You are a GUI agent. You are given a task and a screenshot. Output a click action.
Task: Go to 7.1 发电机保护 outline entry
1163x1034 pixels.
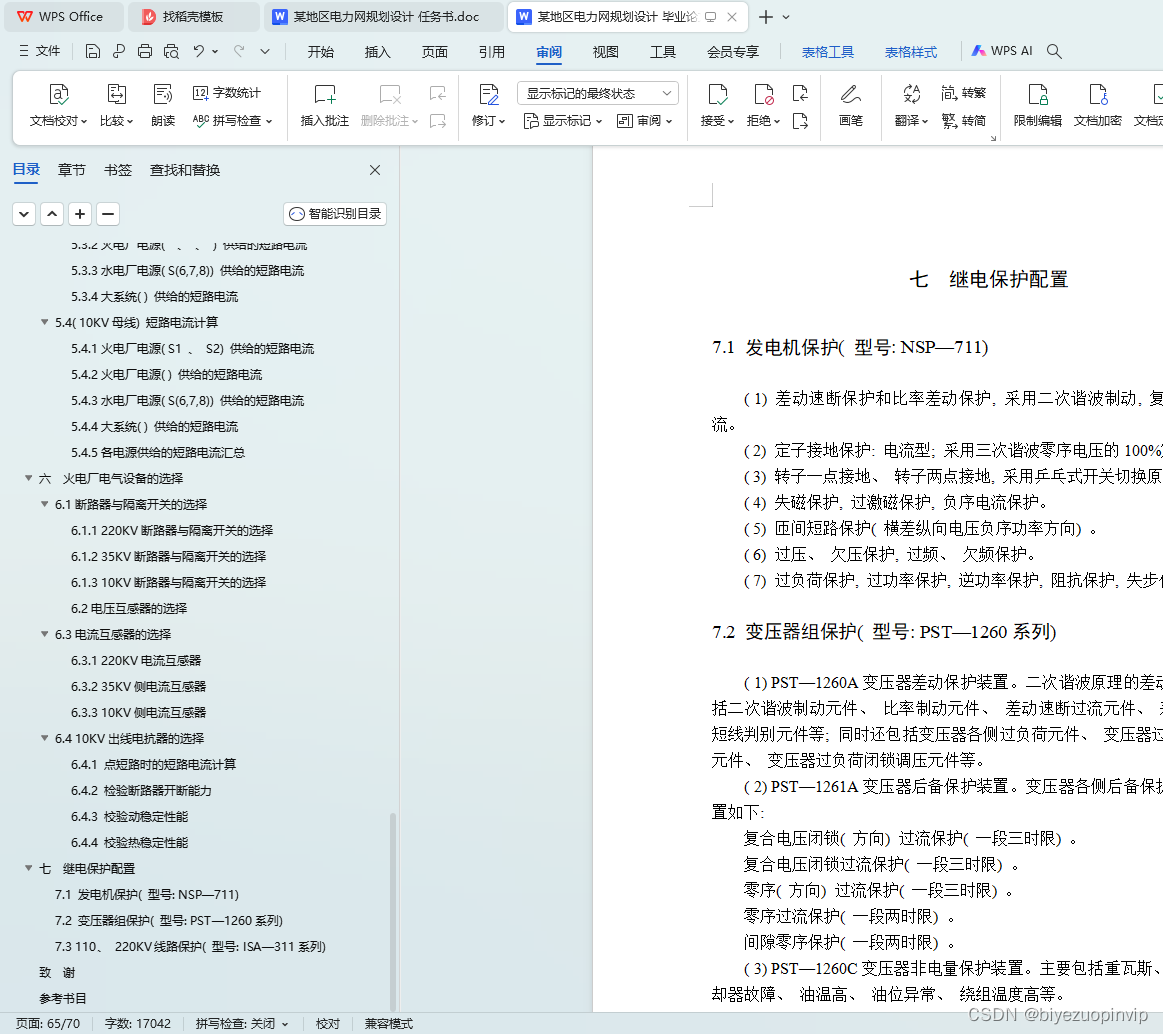(x=147, y=894)
